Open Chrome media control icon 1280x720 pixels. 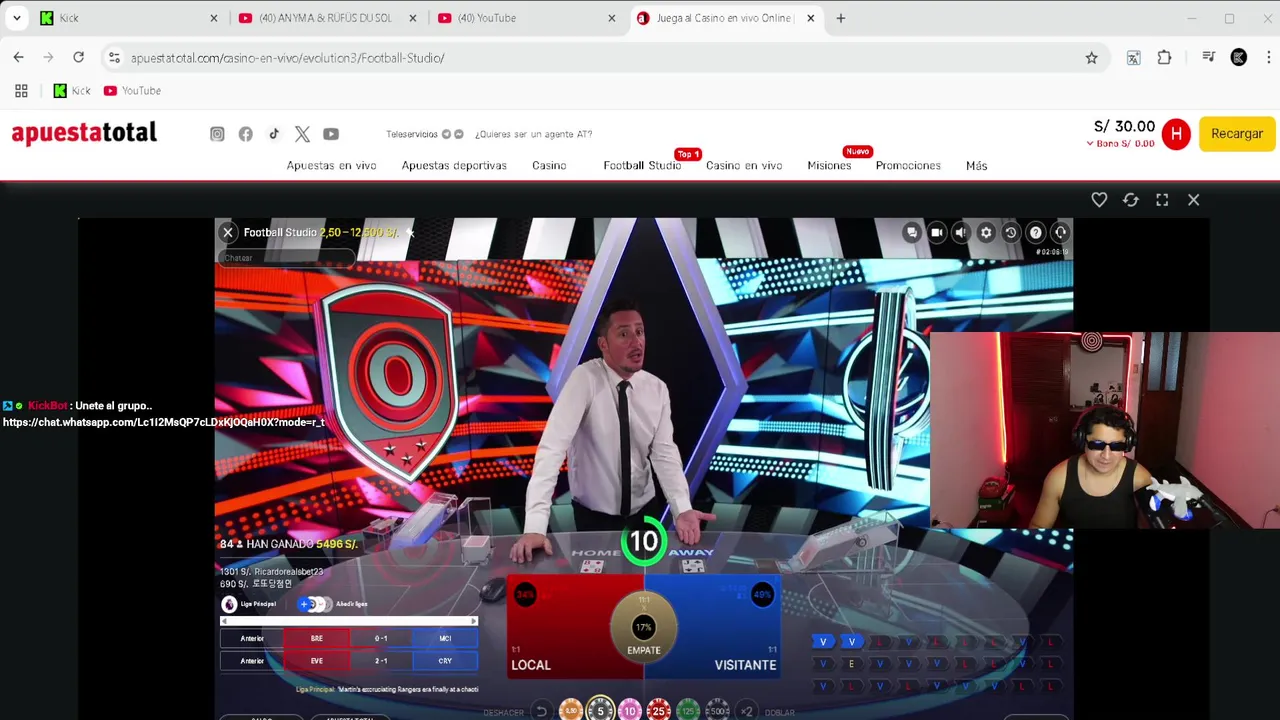(1209, 58)
